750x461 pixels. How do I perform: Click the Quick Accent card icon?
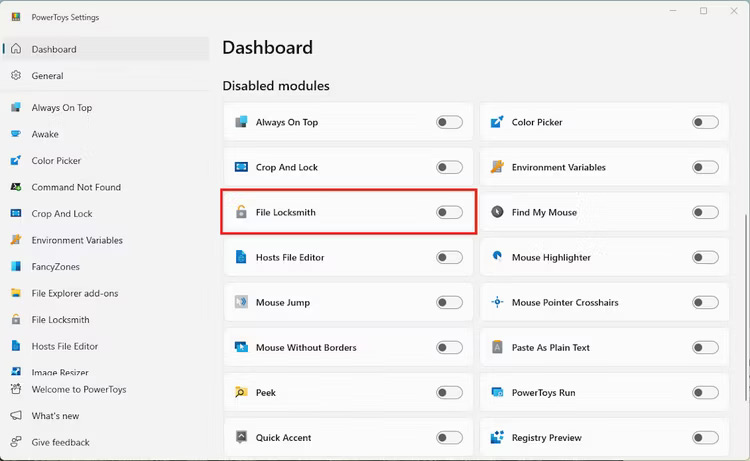tap(241, 437)
